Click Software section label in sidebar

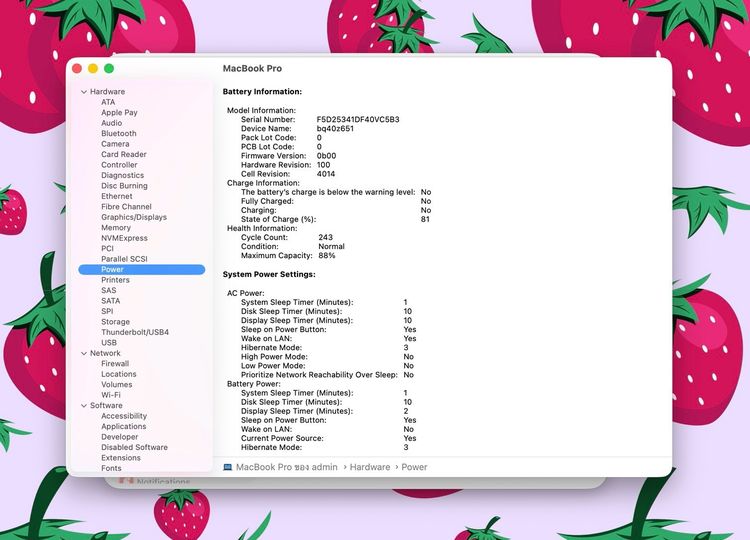(x=106, y=406)
